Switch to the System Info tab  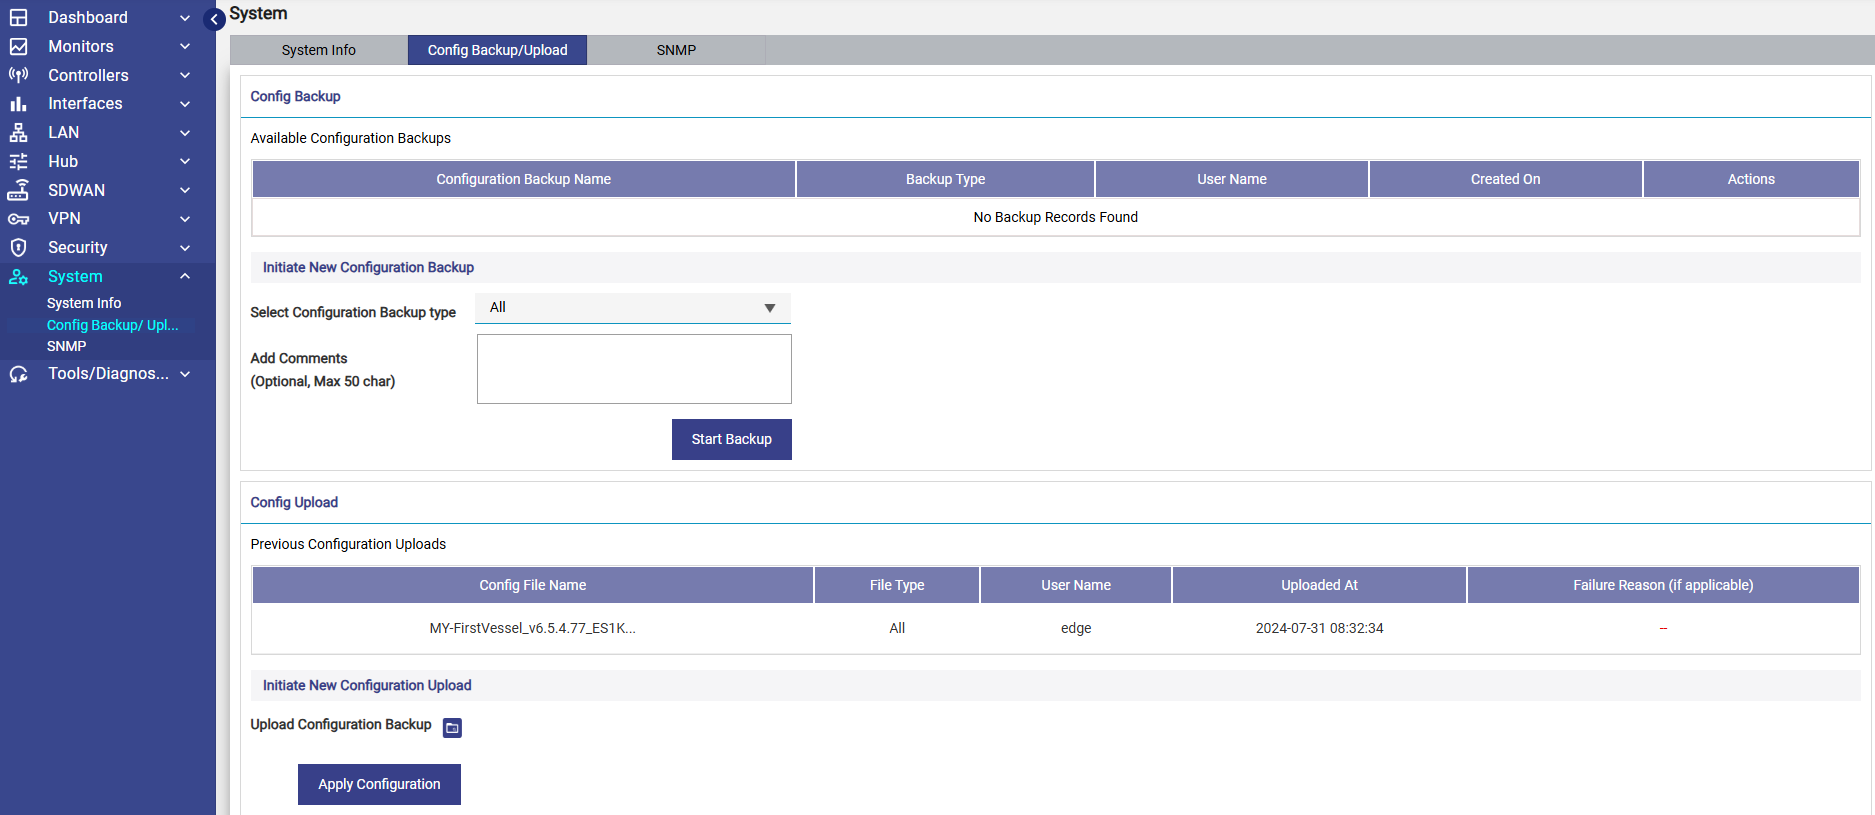coord(318,50)
